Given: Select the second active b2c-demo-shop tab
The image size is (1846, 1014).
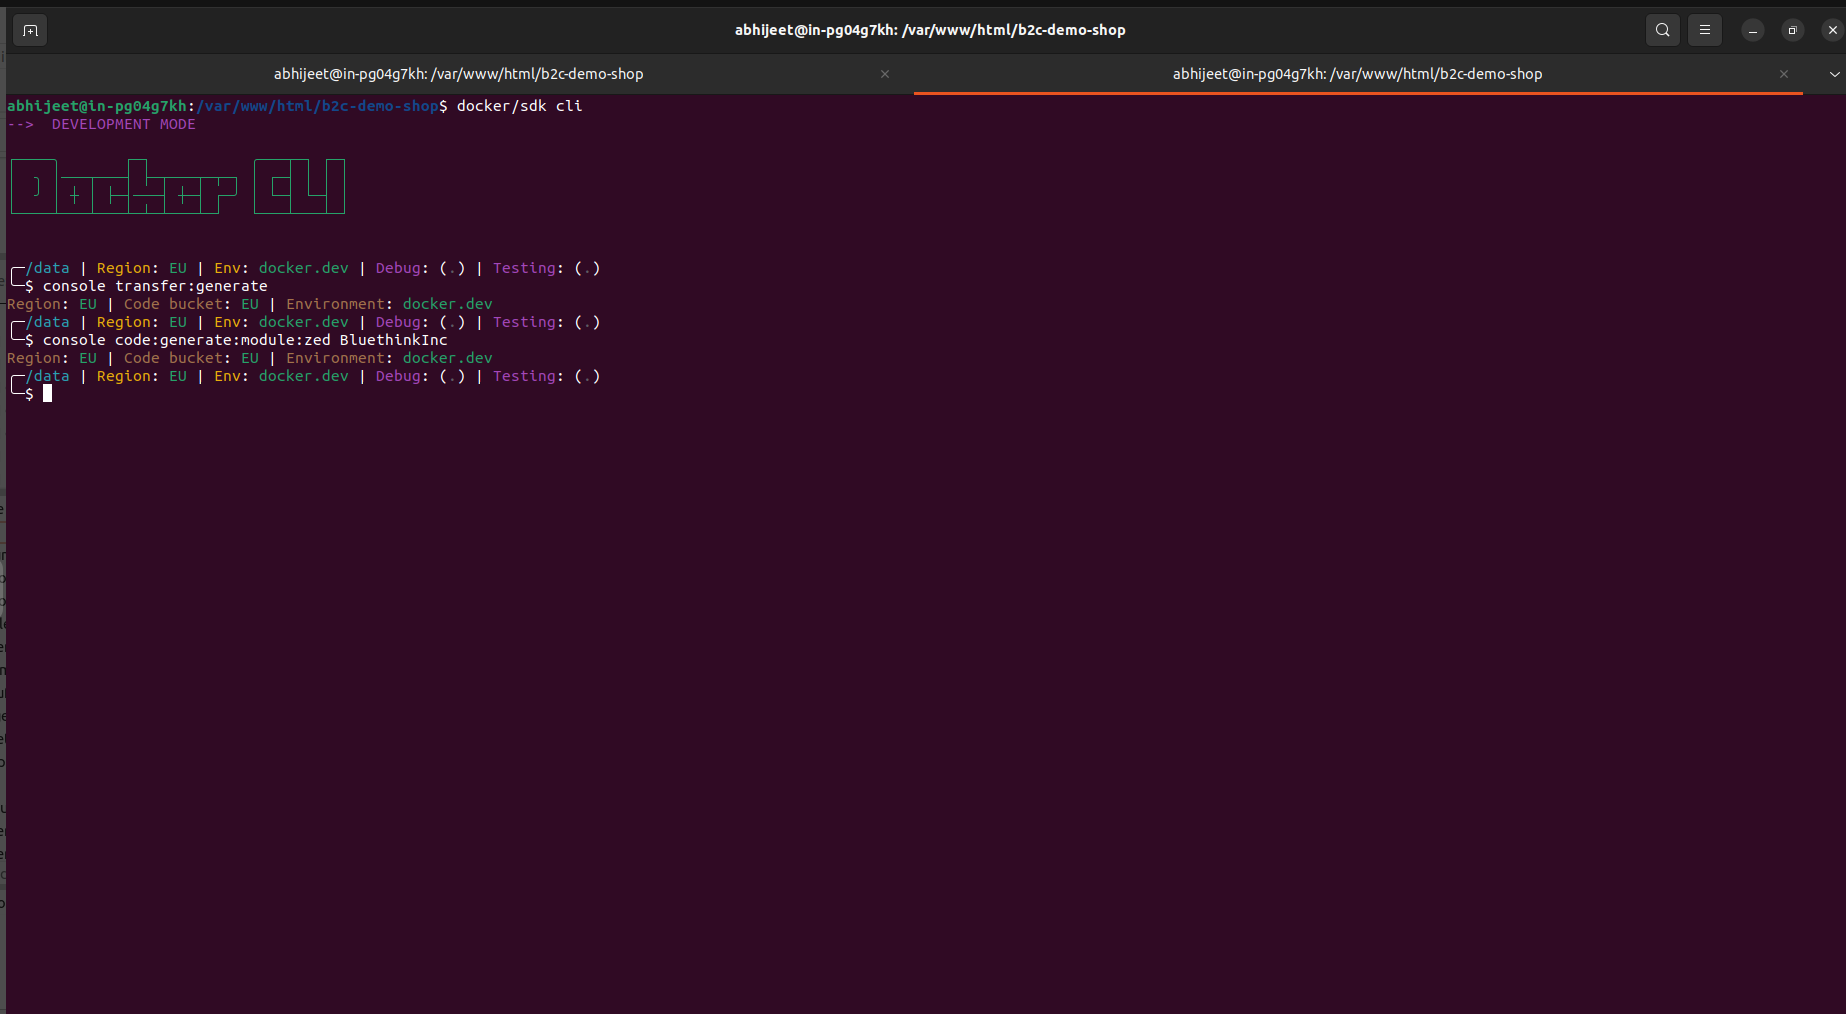Looking at the screenshot, I should click(x=1357, y=74).
